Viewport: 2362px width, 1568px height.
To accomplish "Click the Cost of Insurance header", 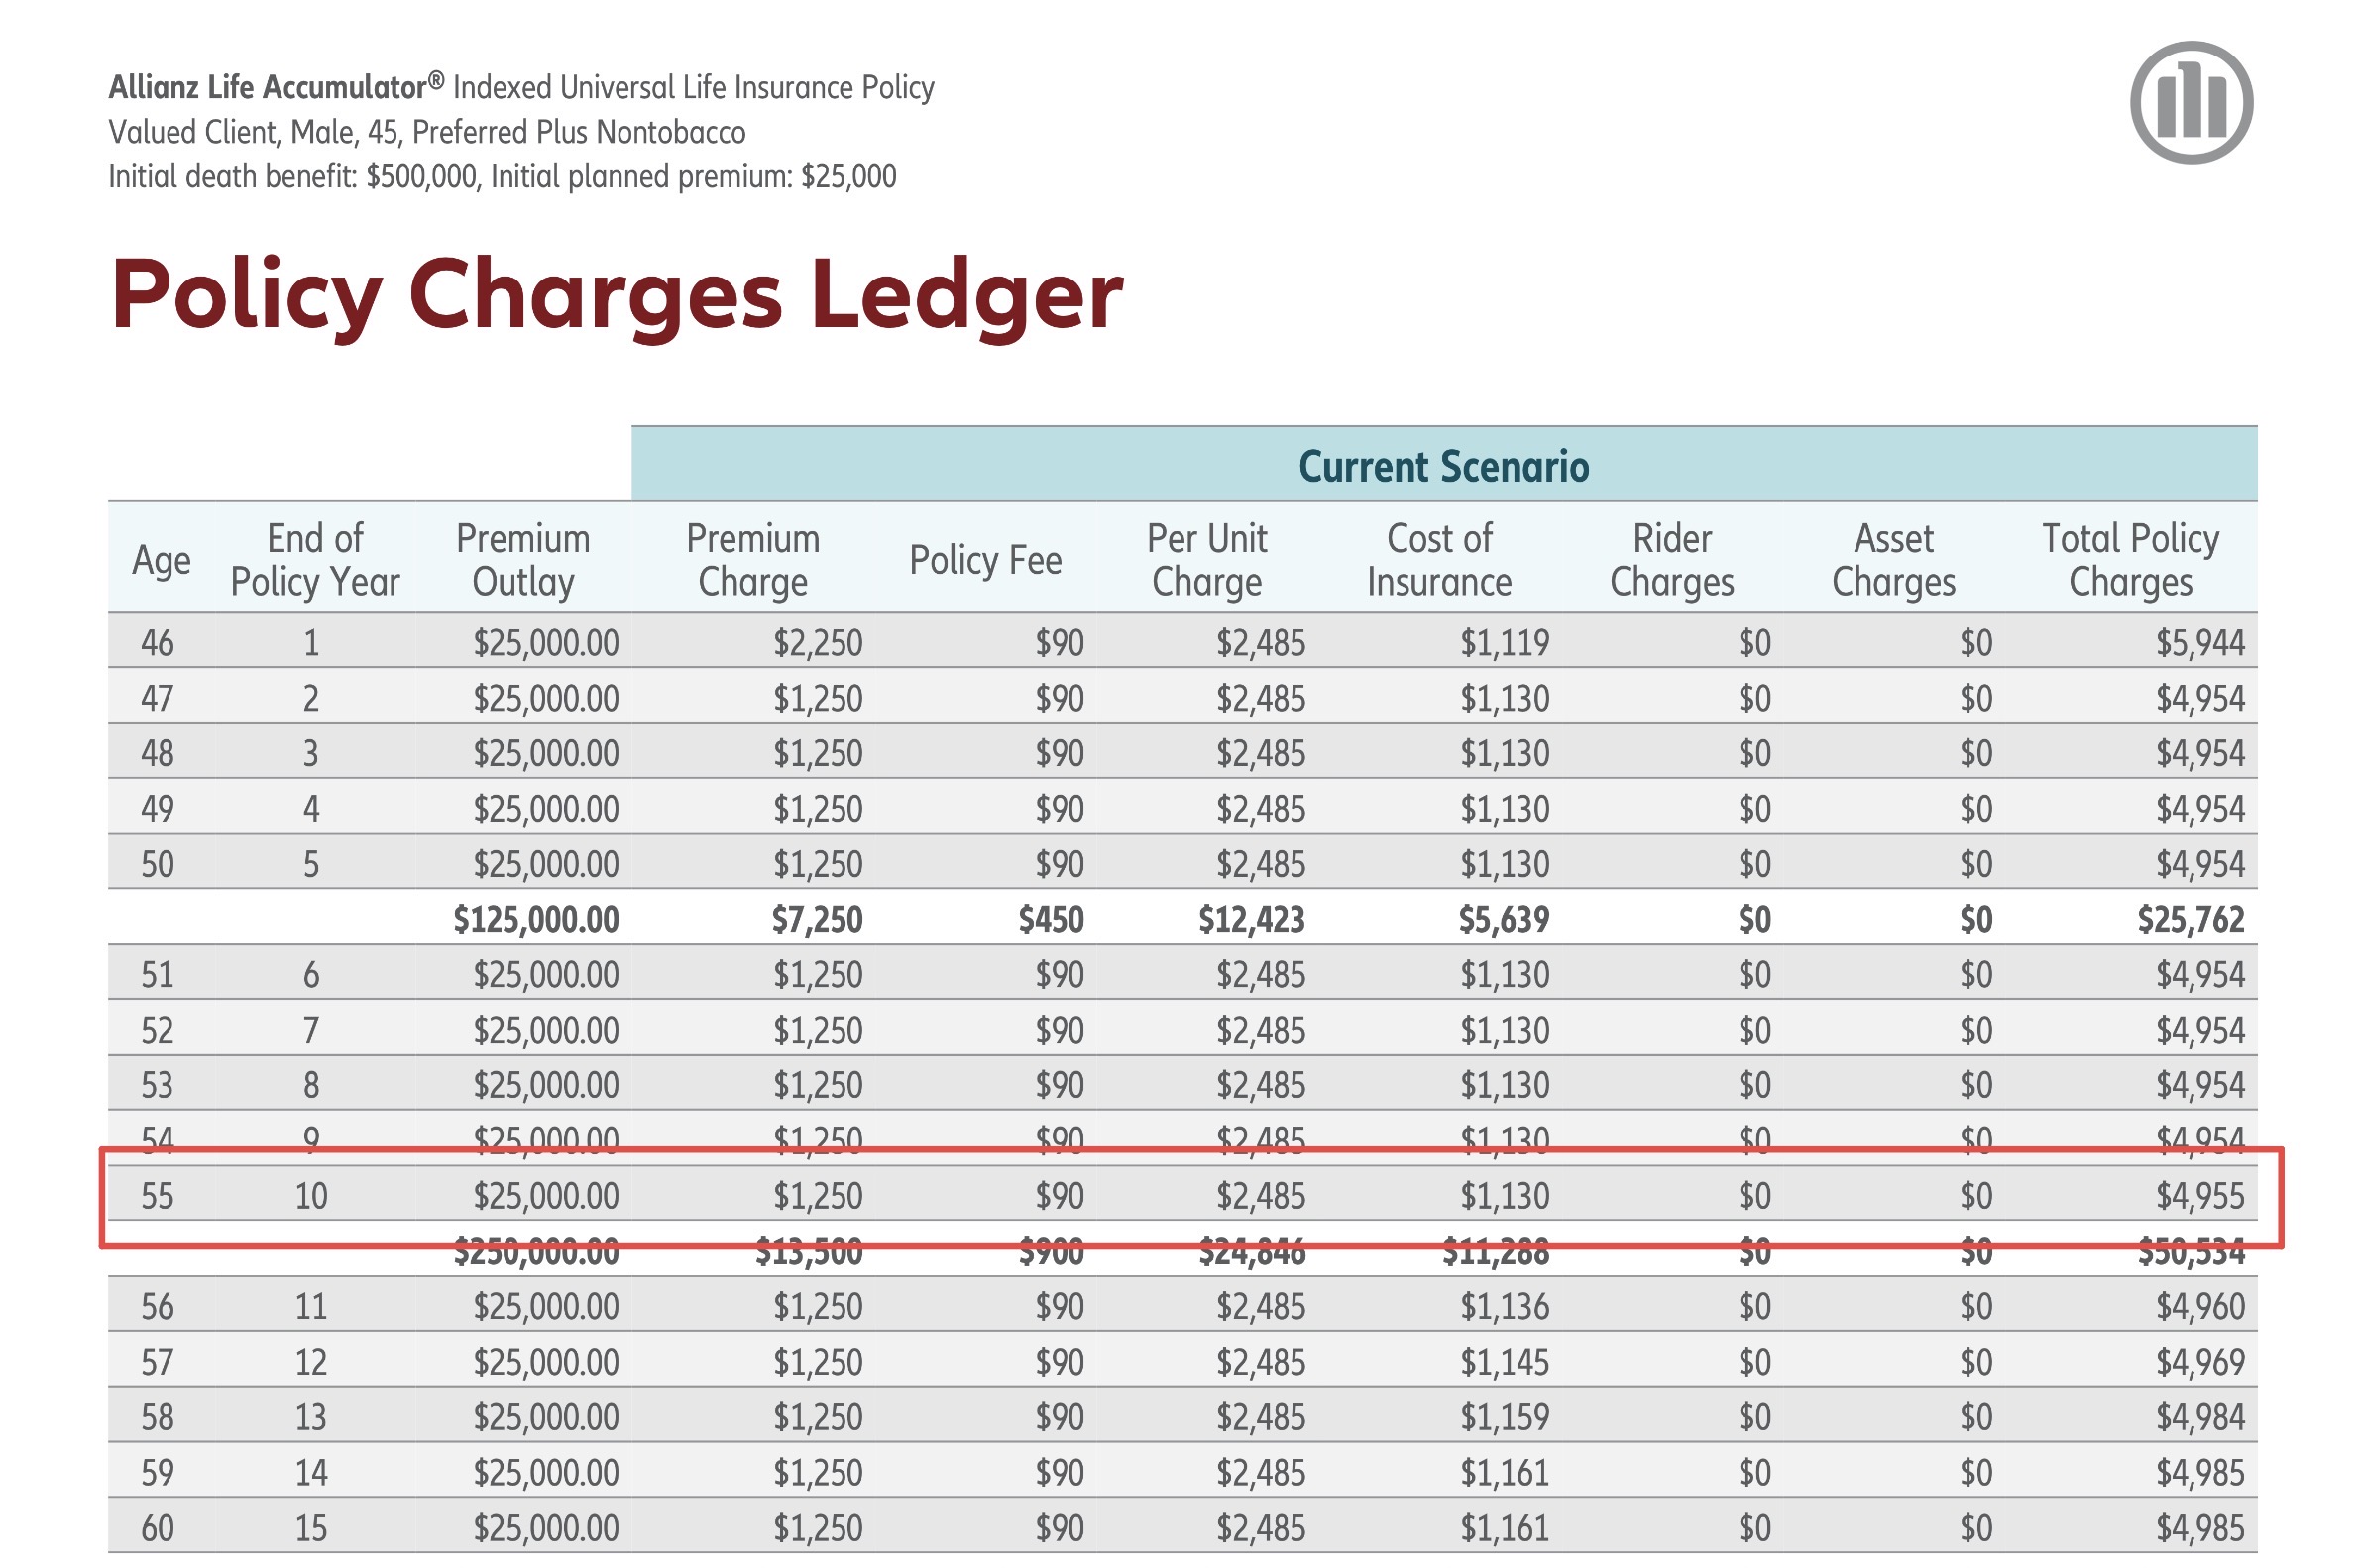I will click(x=1439, y=560).
